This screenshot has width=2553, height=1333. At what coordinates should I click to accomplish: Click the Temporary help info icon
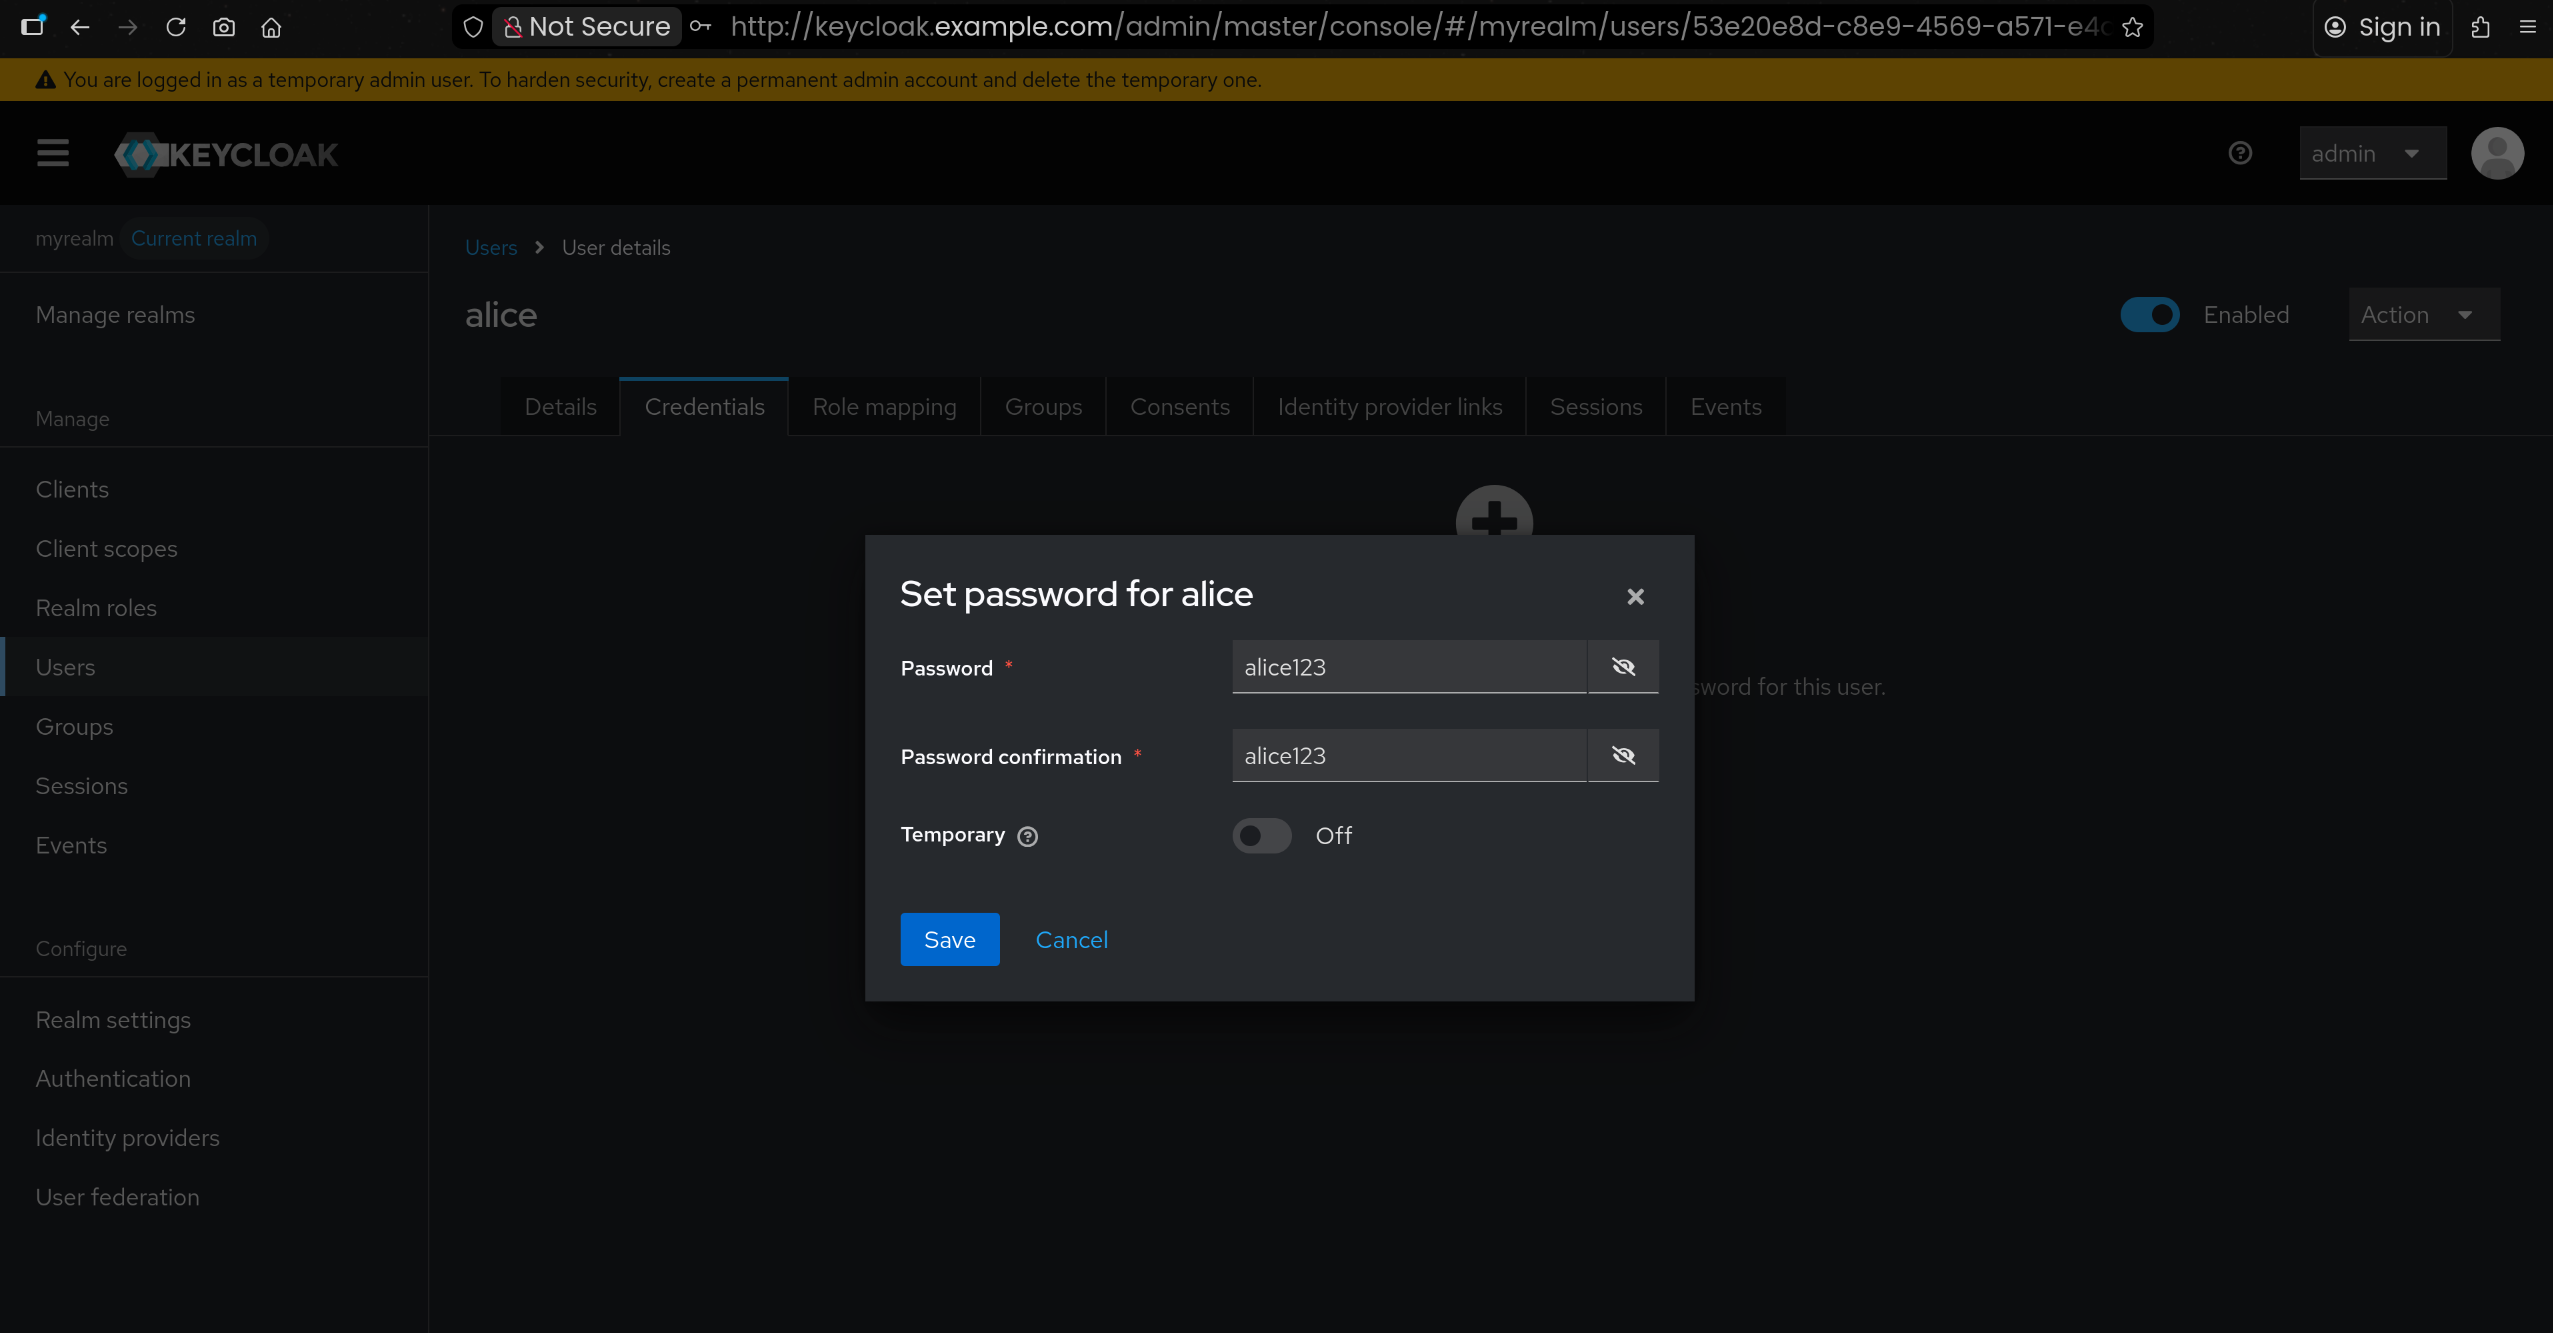click(x=1028, y=837)
